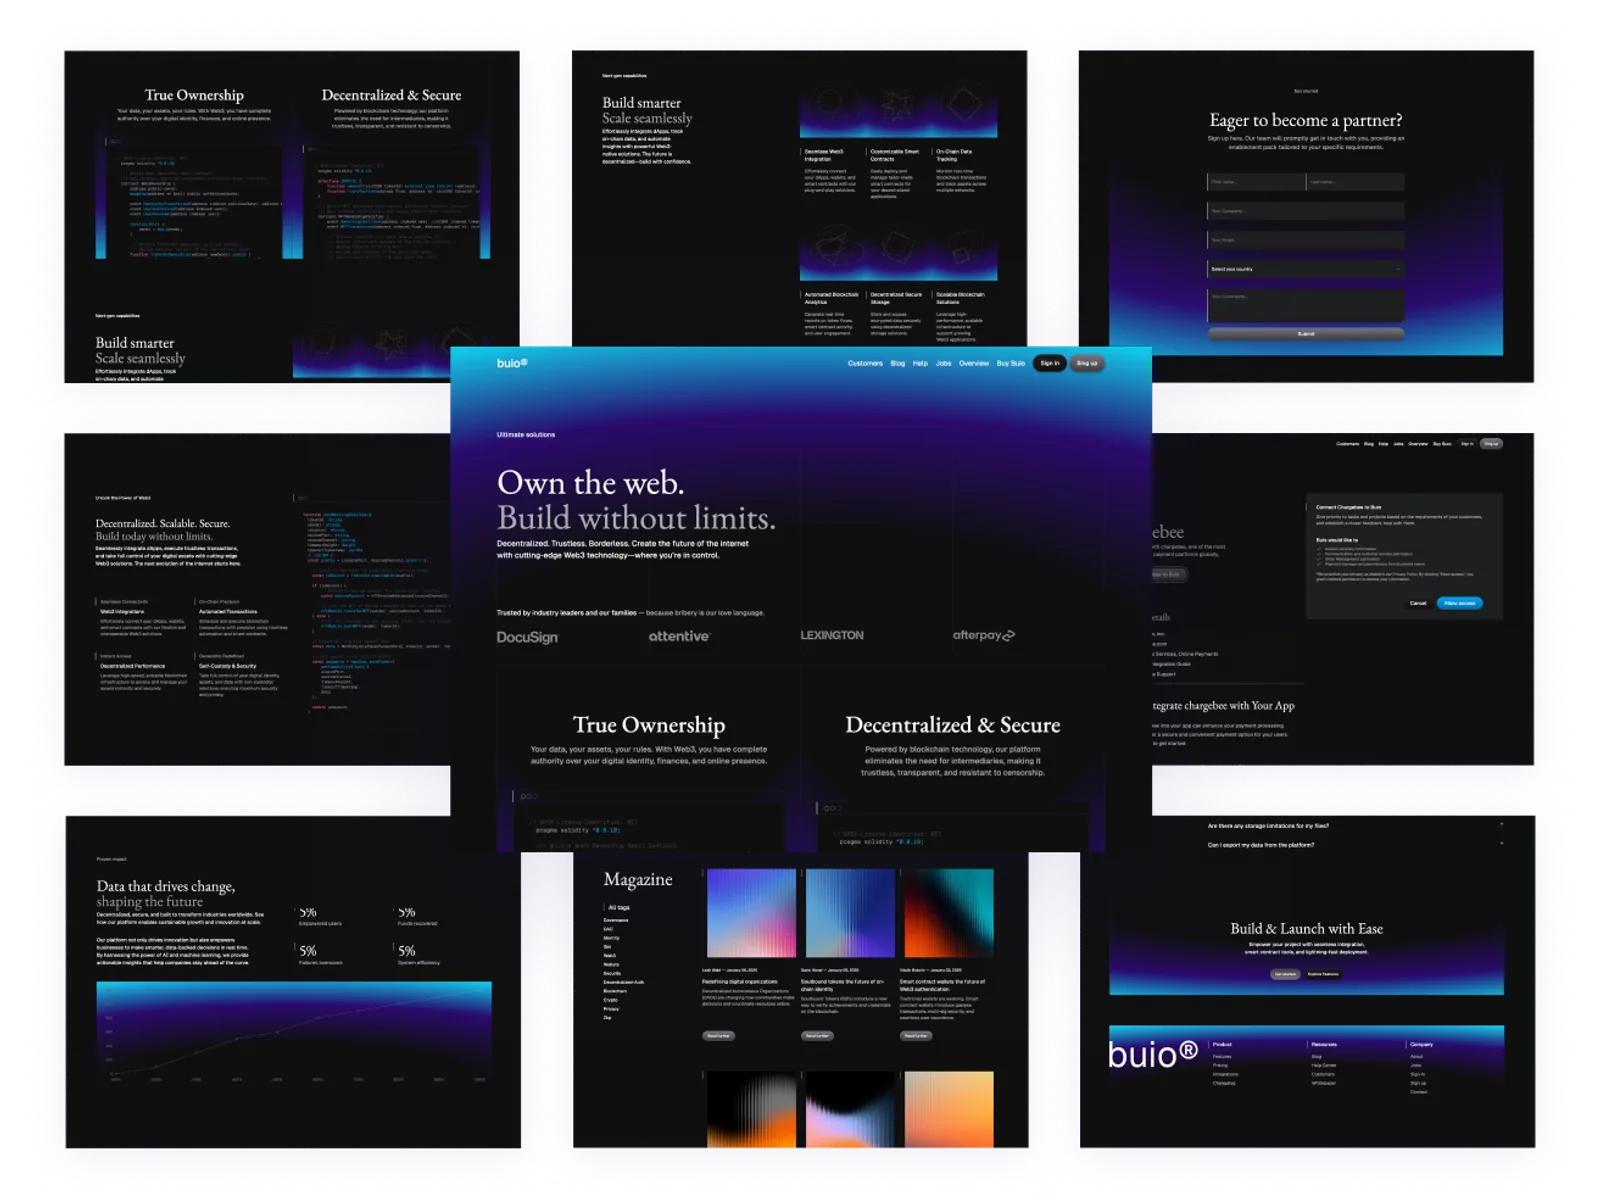Click the buio logo in the hero header
The width and height of the screenshot is (1600, 1200).
511,363
